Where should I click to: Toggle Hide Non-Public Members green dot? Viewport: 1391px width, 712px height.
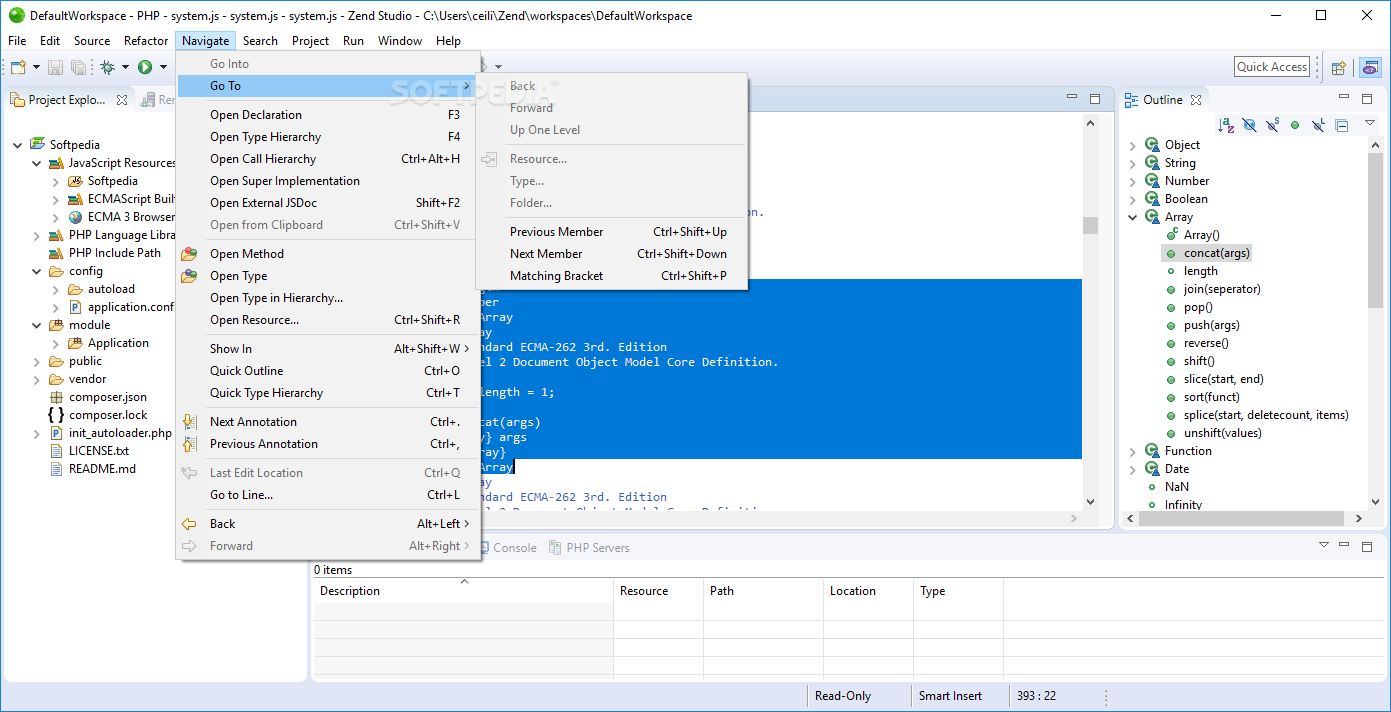coord(1295,125)
